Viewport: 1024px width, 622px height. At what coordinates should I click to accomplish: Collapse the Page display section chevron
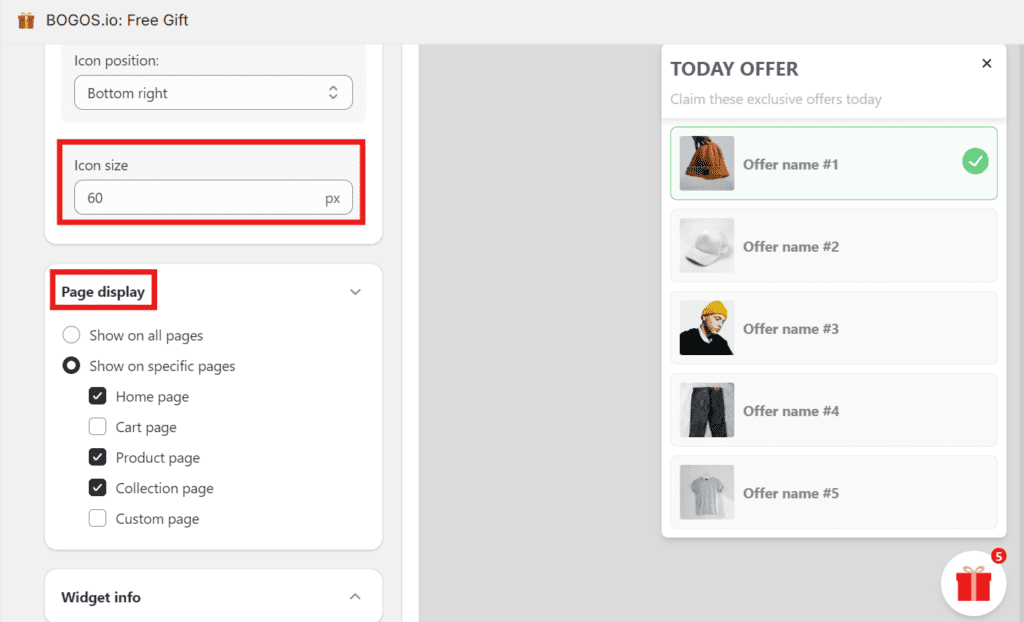(355, 292)
